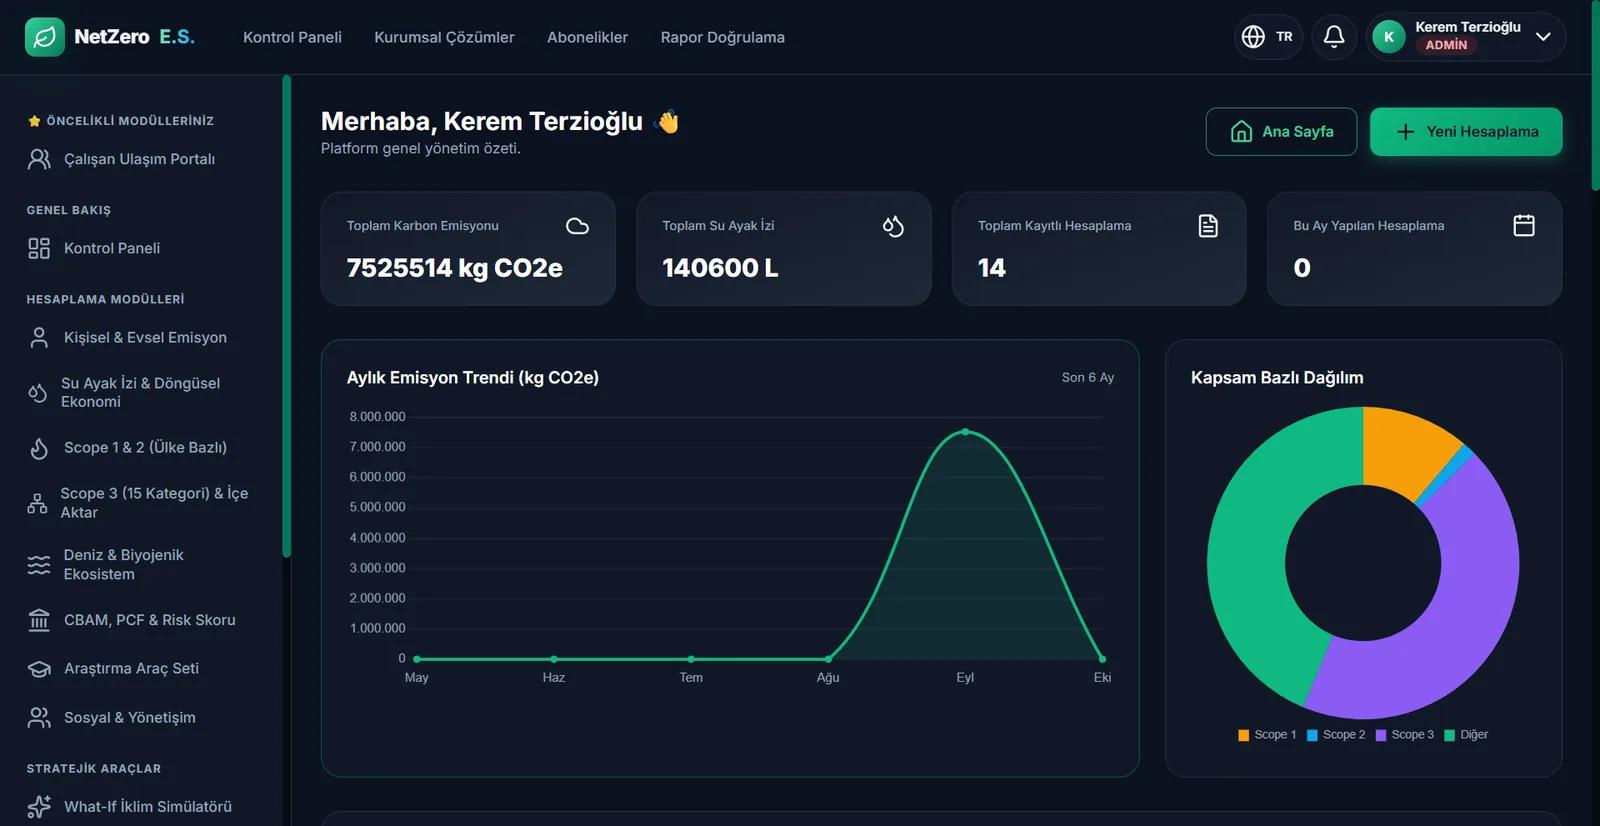
Task: Click the sidebar Kontrol Paneli grid icon
Action: (x=39, y=248)
